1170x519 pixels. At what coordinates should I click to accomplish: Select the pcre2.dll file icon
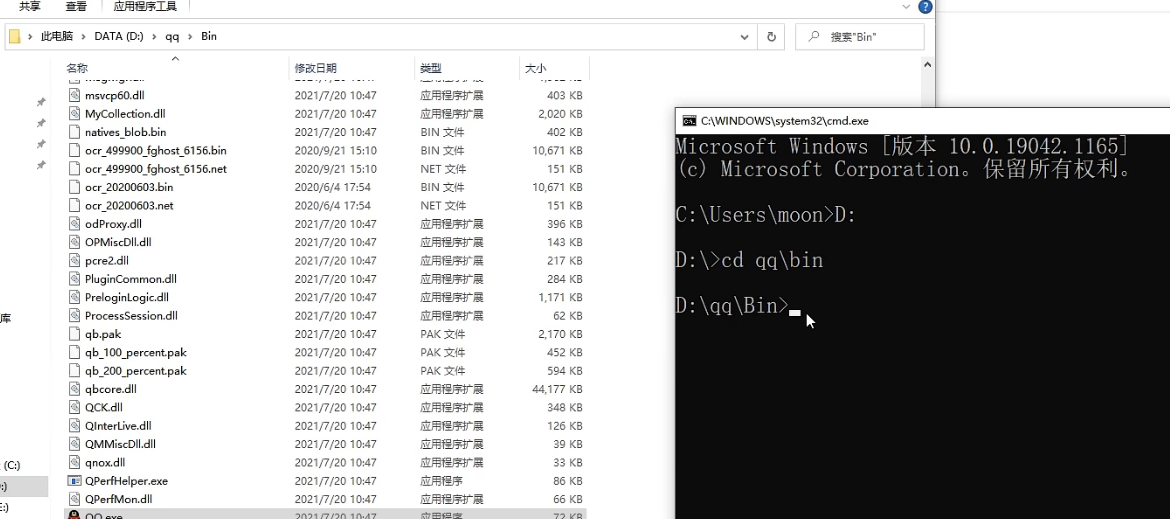click(x=73, y=260)
